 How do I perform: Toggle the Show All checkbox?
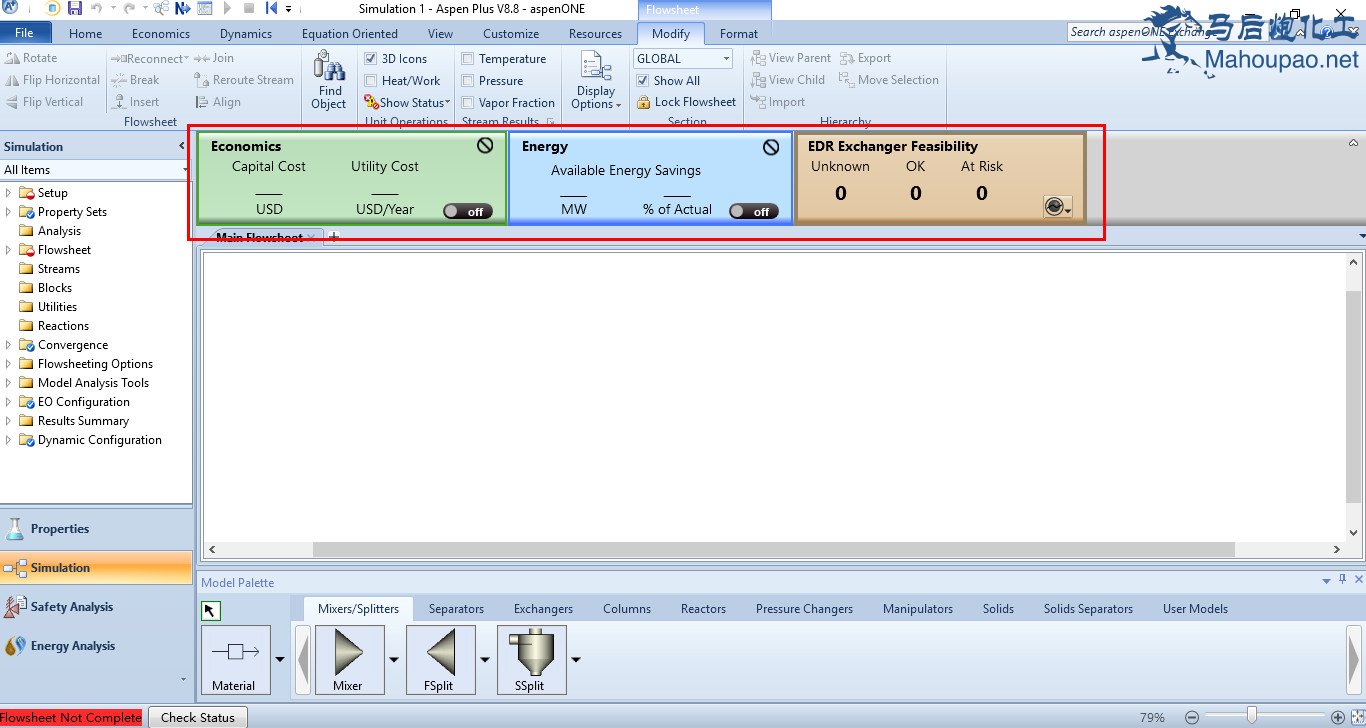[643, 81]
